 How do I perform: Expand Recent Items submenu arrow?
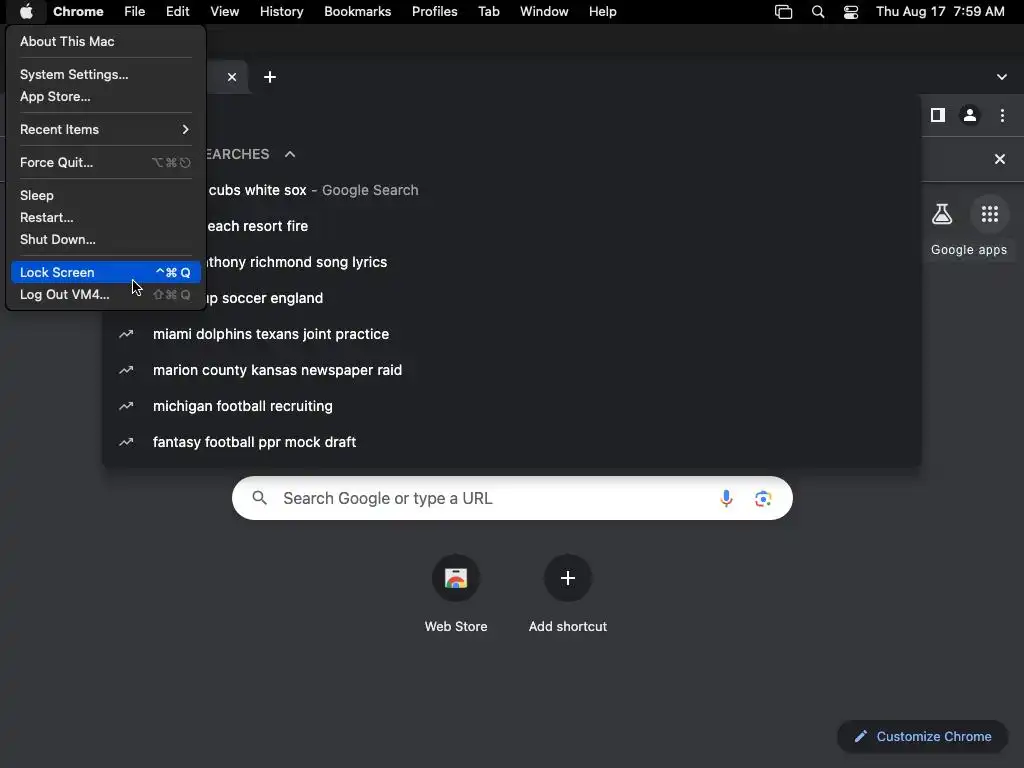tap(185, 129)
